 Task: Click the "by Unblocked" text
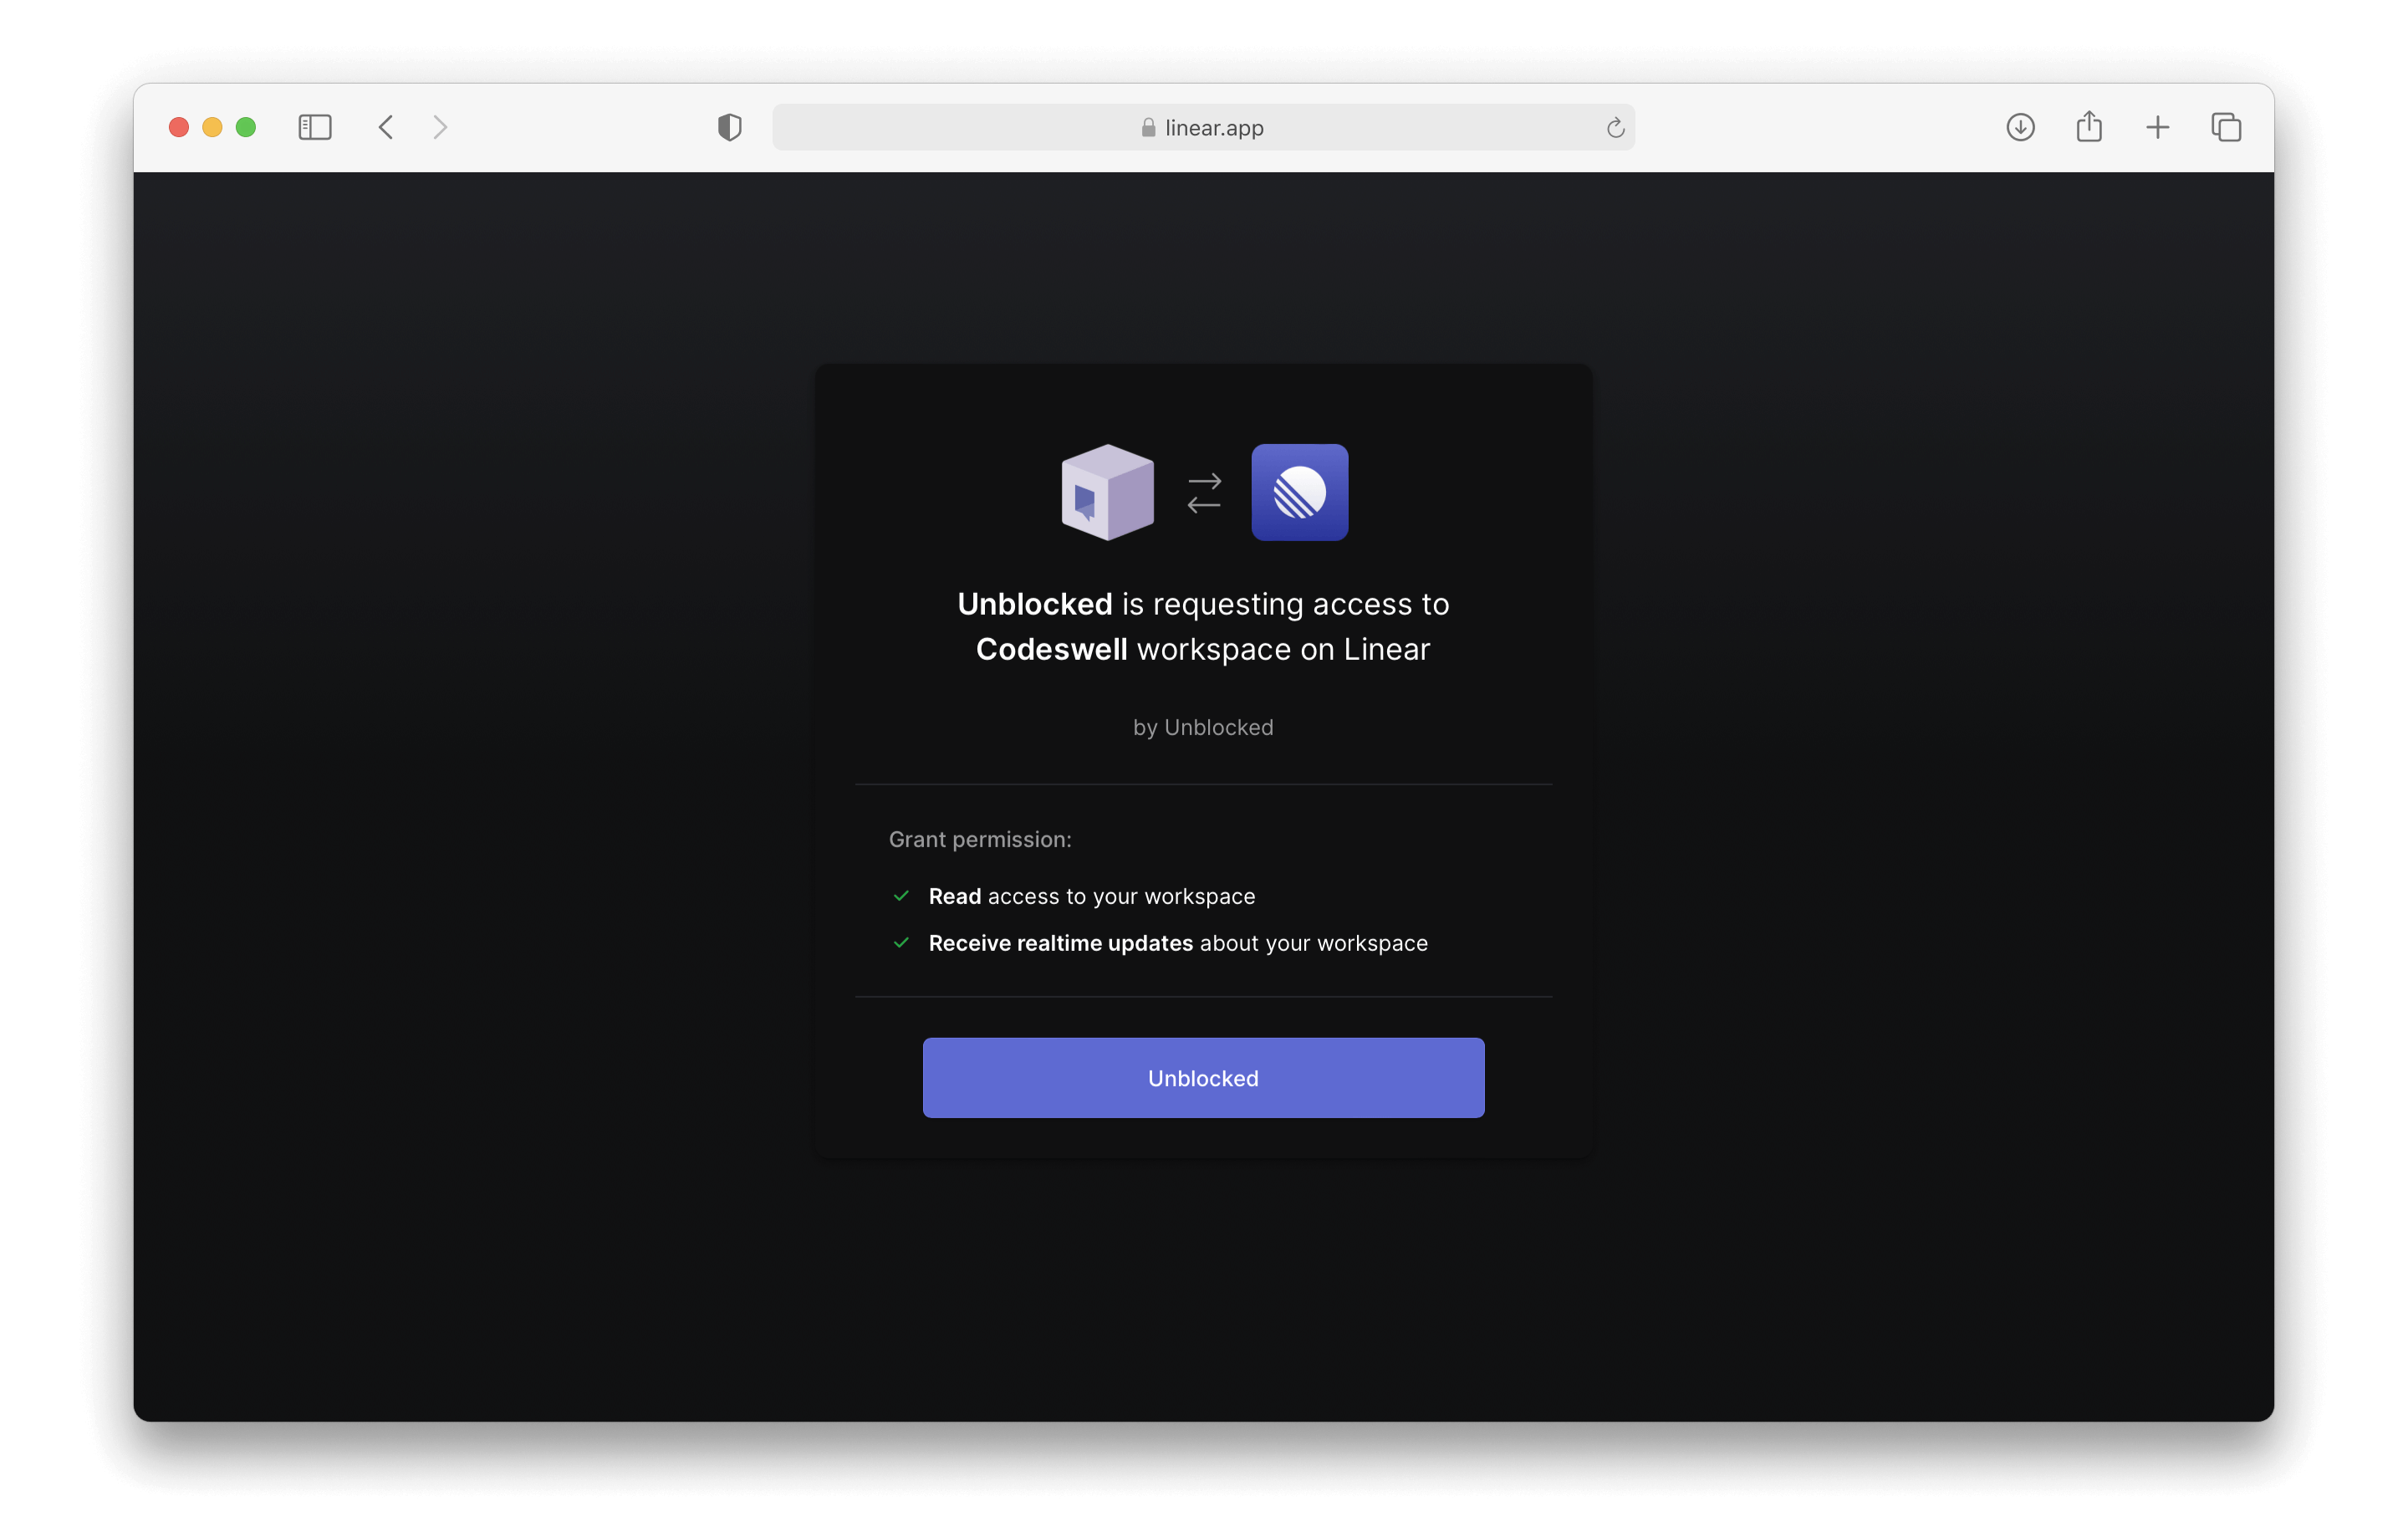click(1203, 727)
